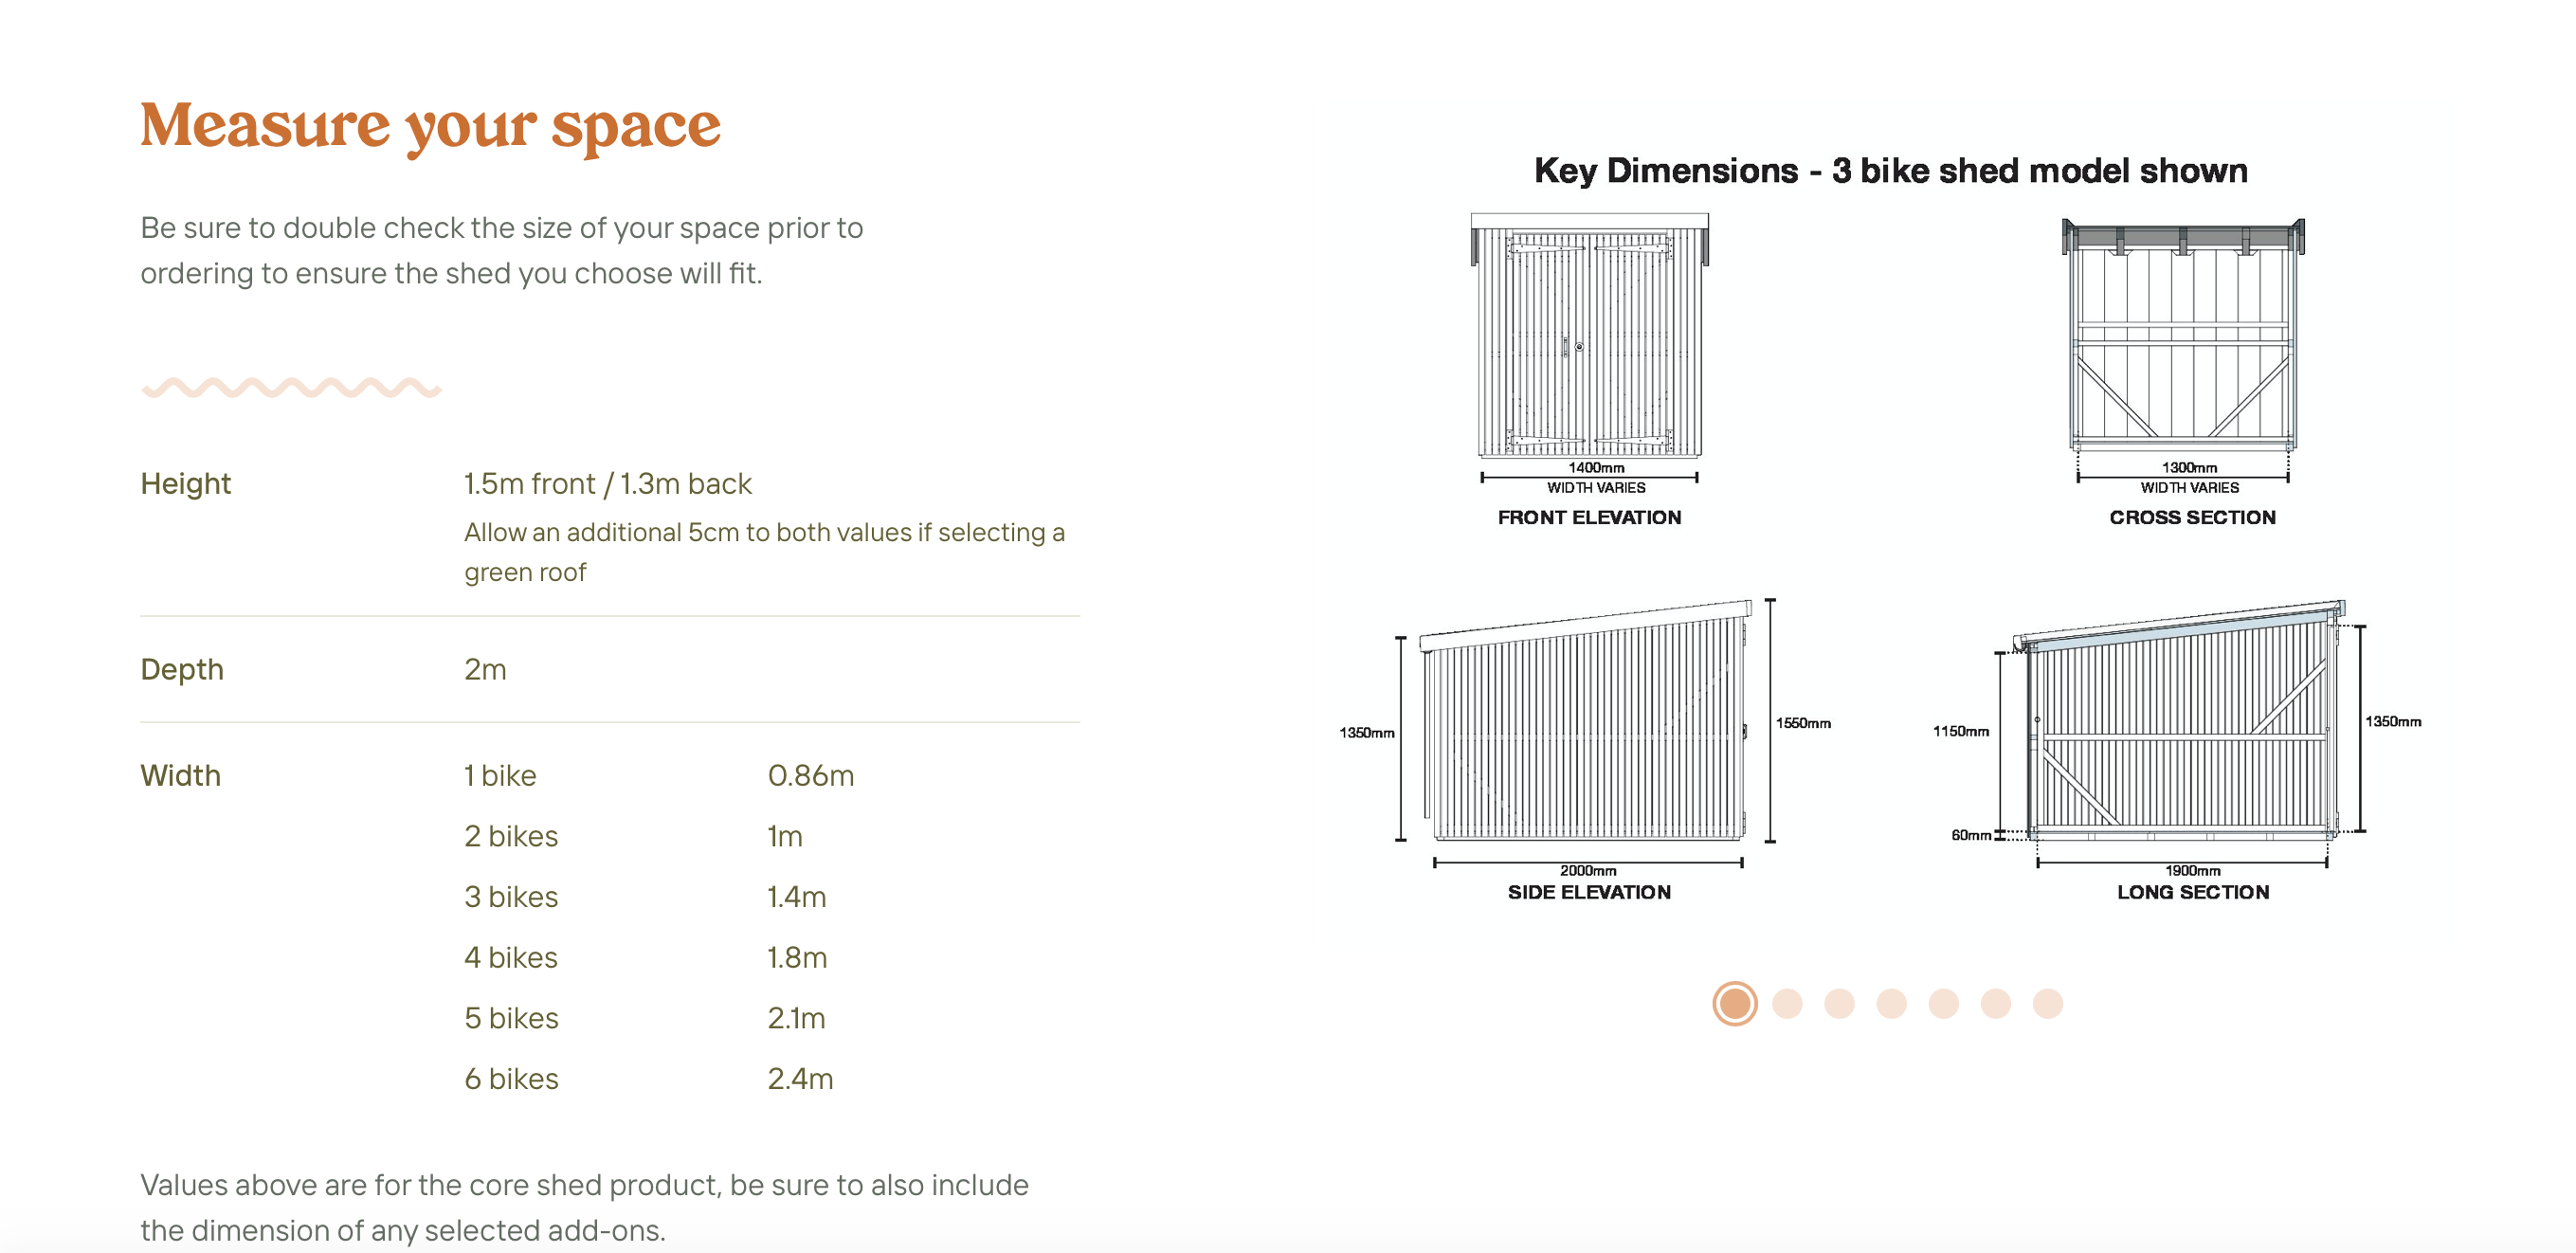Select the last carousel dot
The image size is (2576, 1253).
(2047, 1003)
